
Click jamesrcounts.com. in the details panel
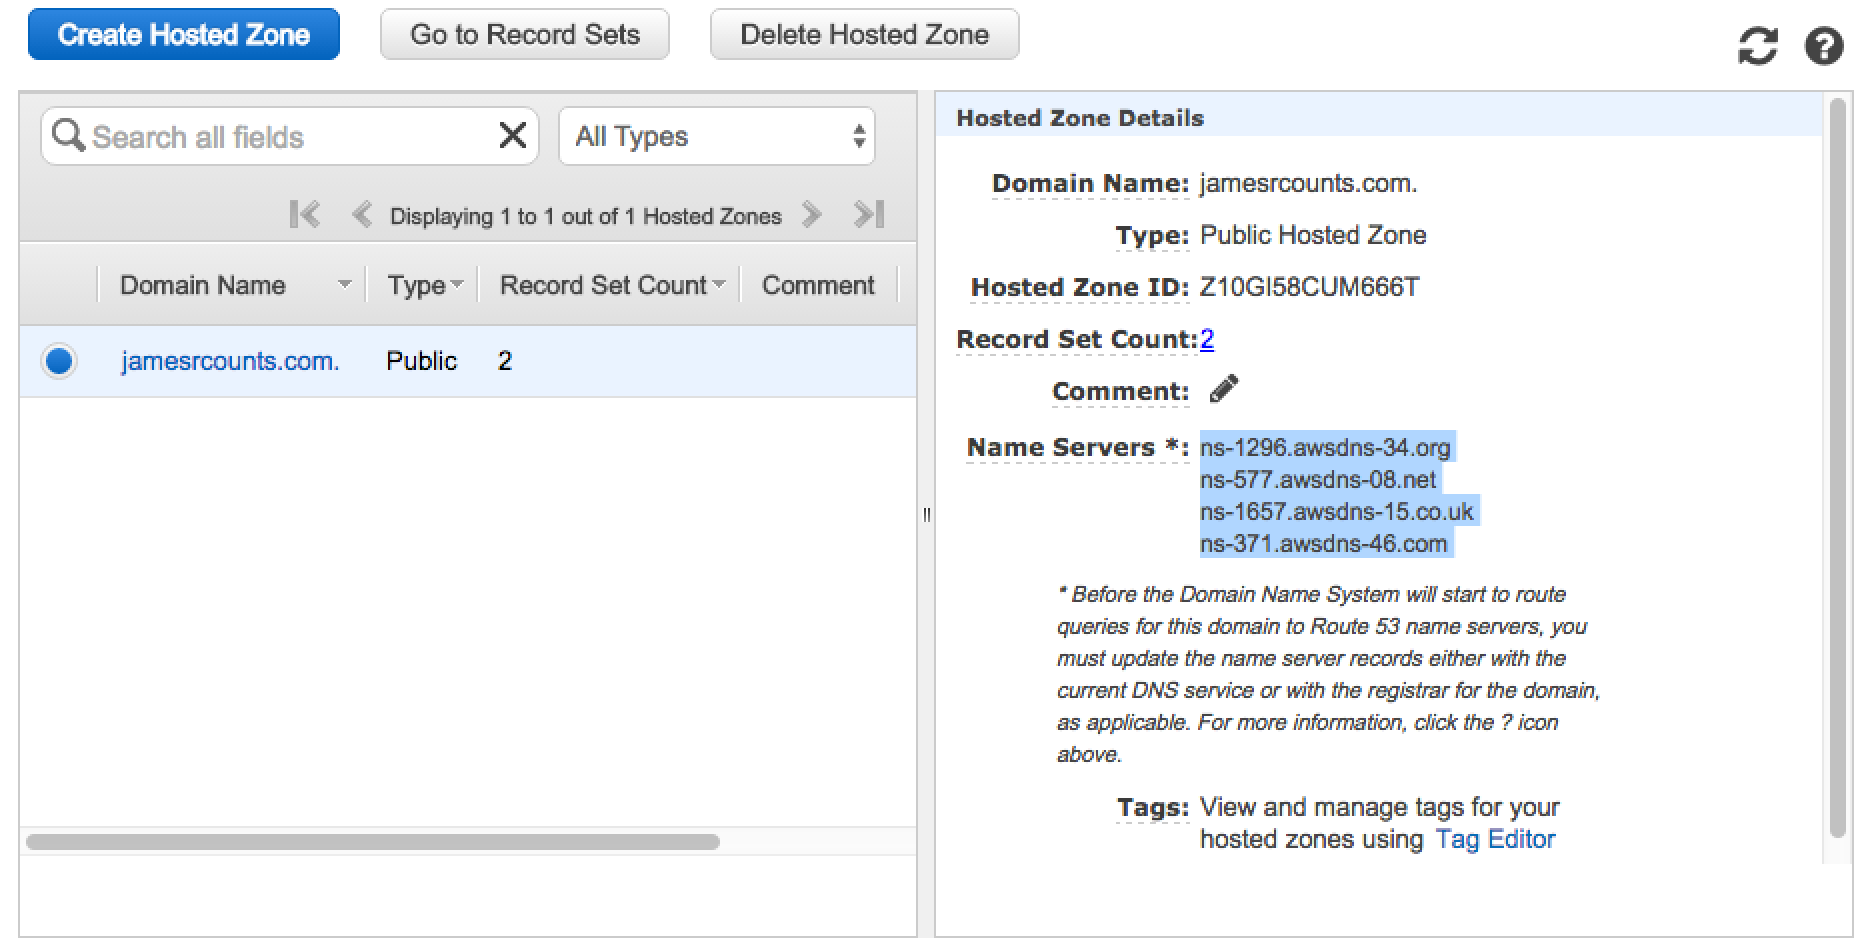tap(1308, 183)
